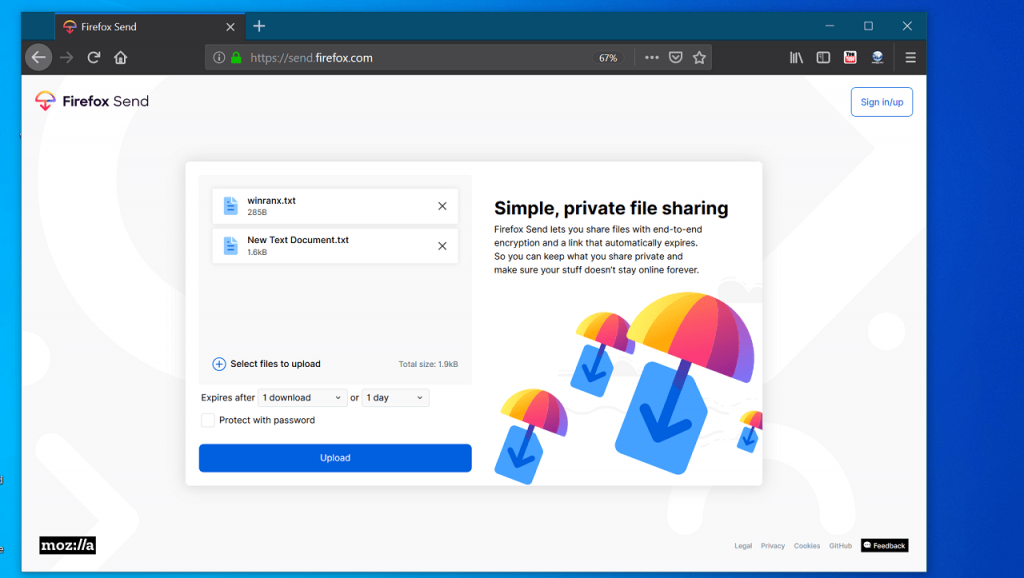1024x578 pixels.
Task: Click the Upload button
Action: point(335,458)
